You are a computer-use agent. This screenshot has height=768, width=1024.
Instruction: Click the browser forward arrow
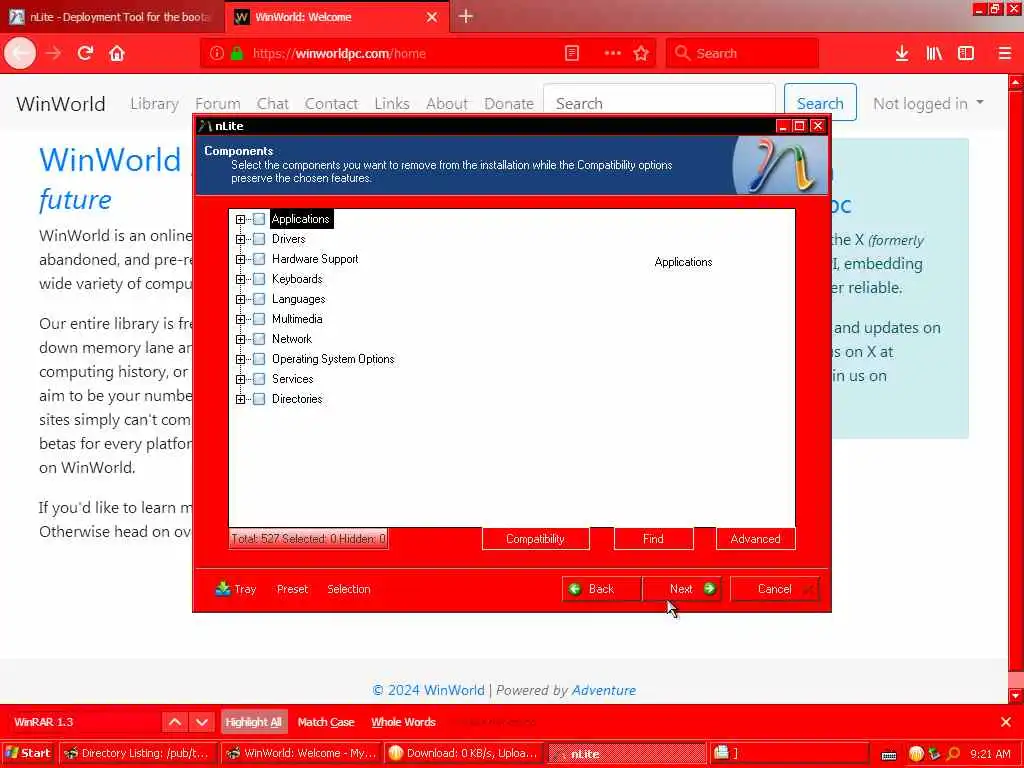click(x=54, y=53)
